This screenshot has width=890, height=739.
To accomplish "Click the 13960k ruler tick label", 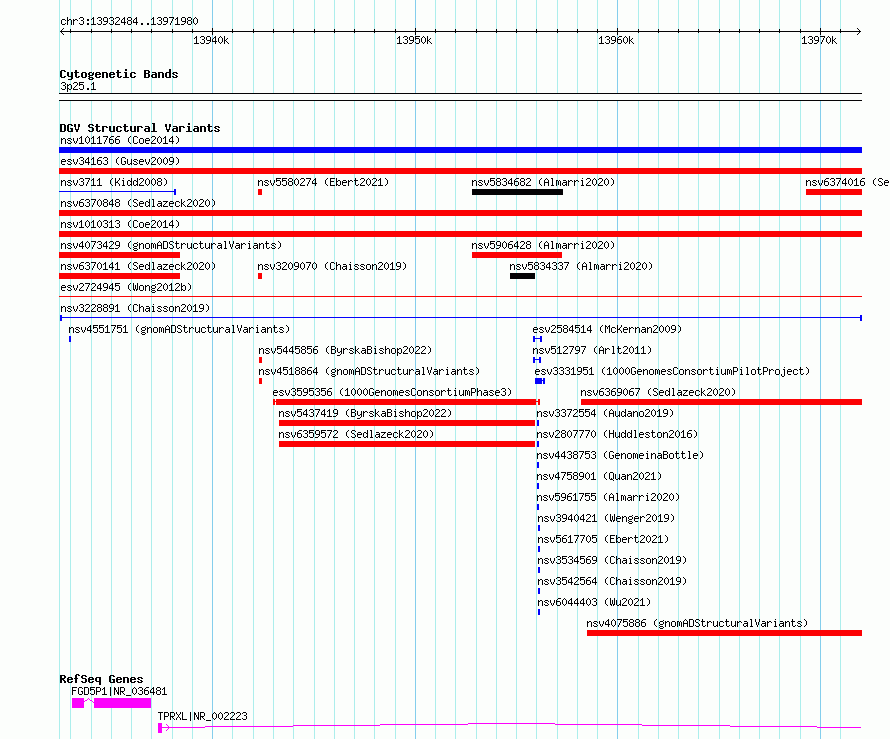I will tap(616, 40).
